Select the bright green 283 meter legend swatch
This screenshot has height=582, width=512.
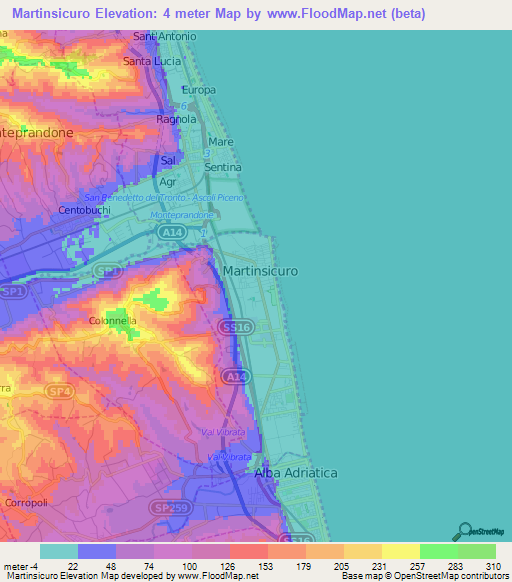pyautogui.click(x=439, y=551)
